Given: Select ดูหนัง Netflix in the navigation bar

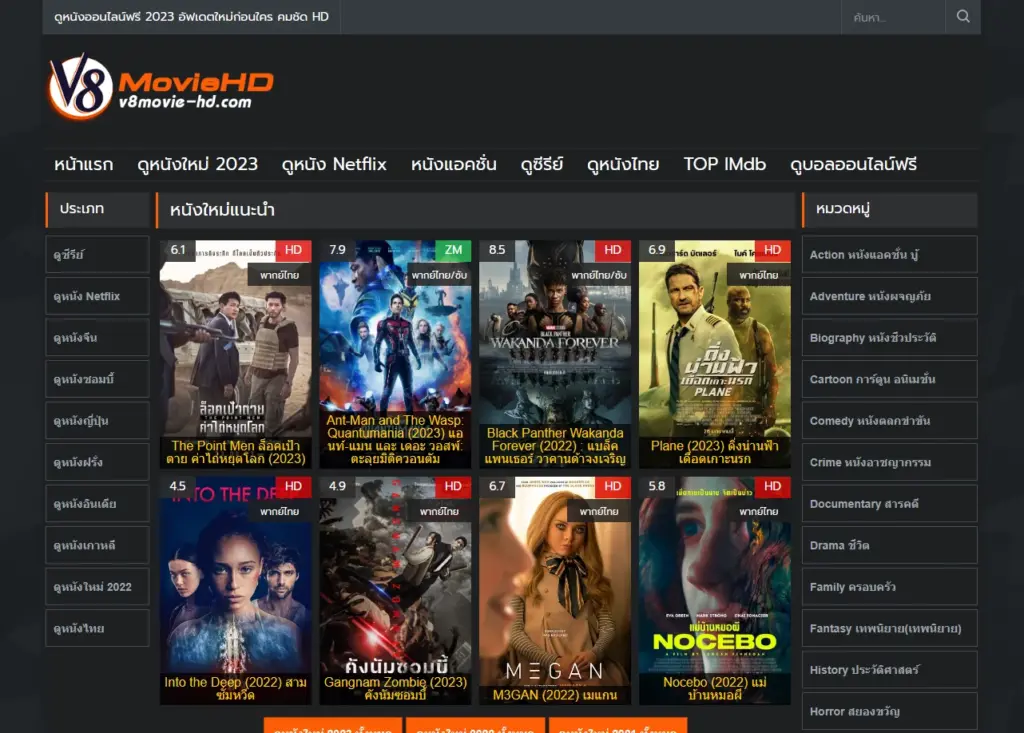Looking at the screenshot, I should point(334,164).
